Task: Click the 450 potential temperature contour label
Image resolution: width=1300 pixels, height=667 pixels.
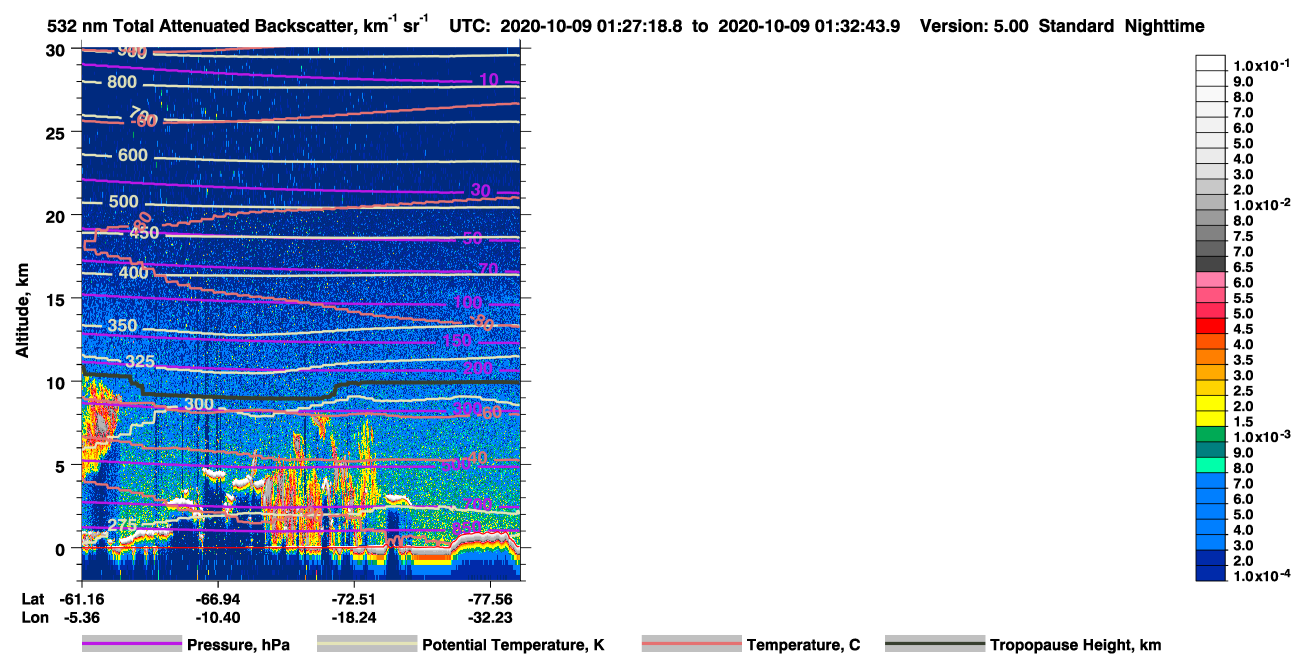Action: pyautogui.click(x=144, y=232)
